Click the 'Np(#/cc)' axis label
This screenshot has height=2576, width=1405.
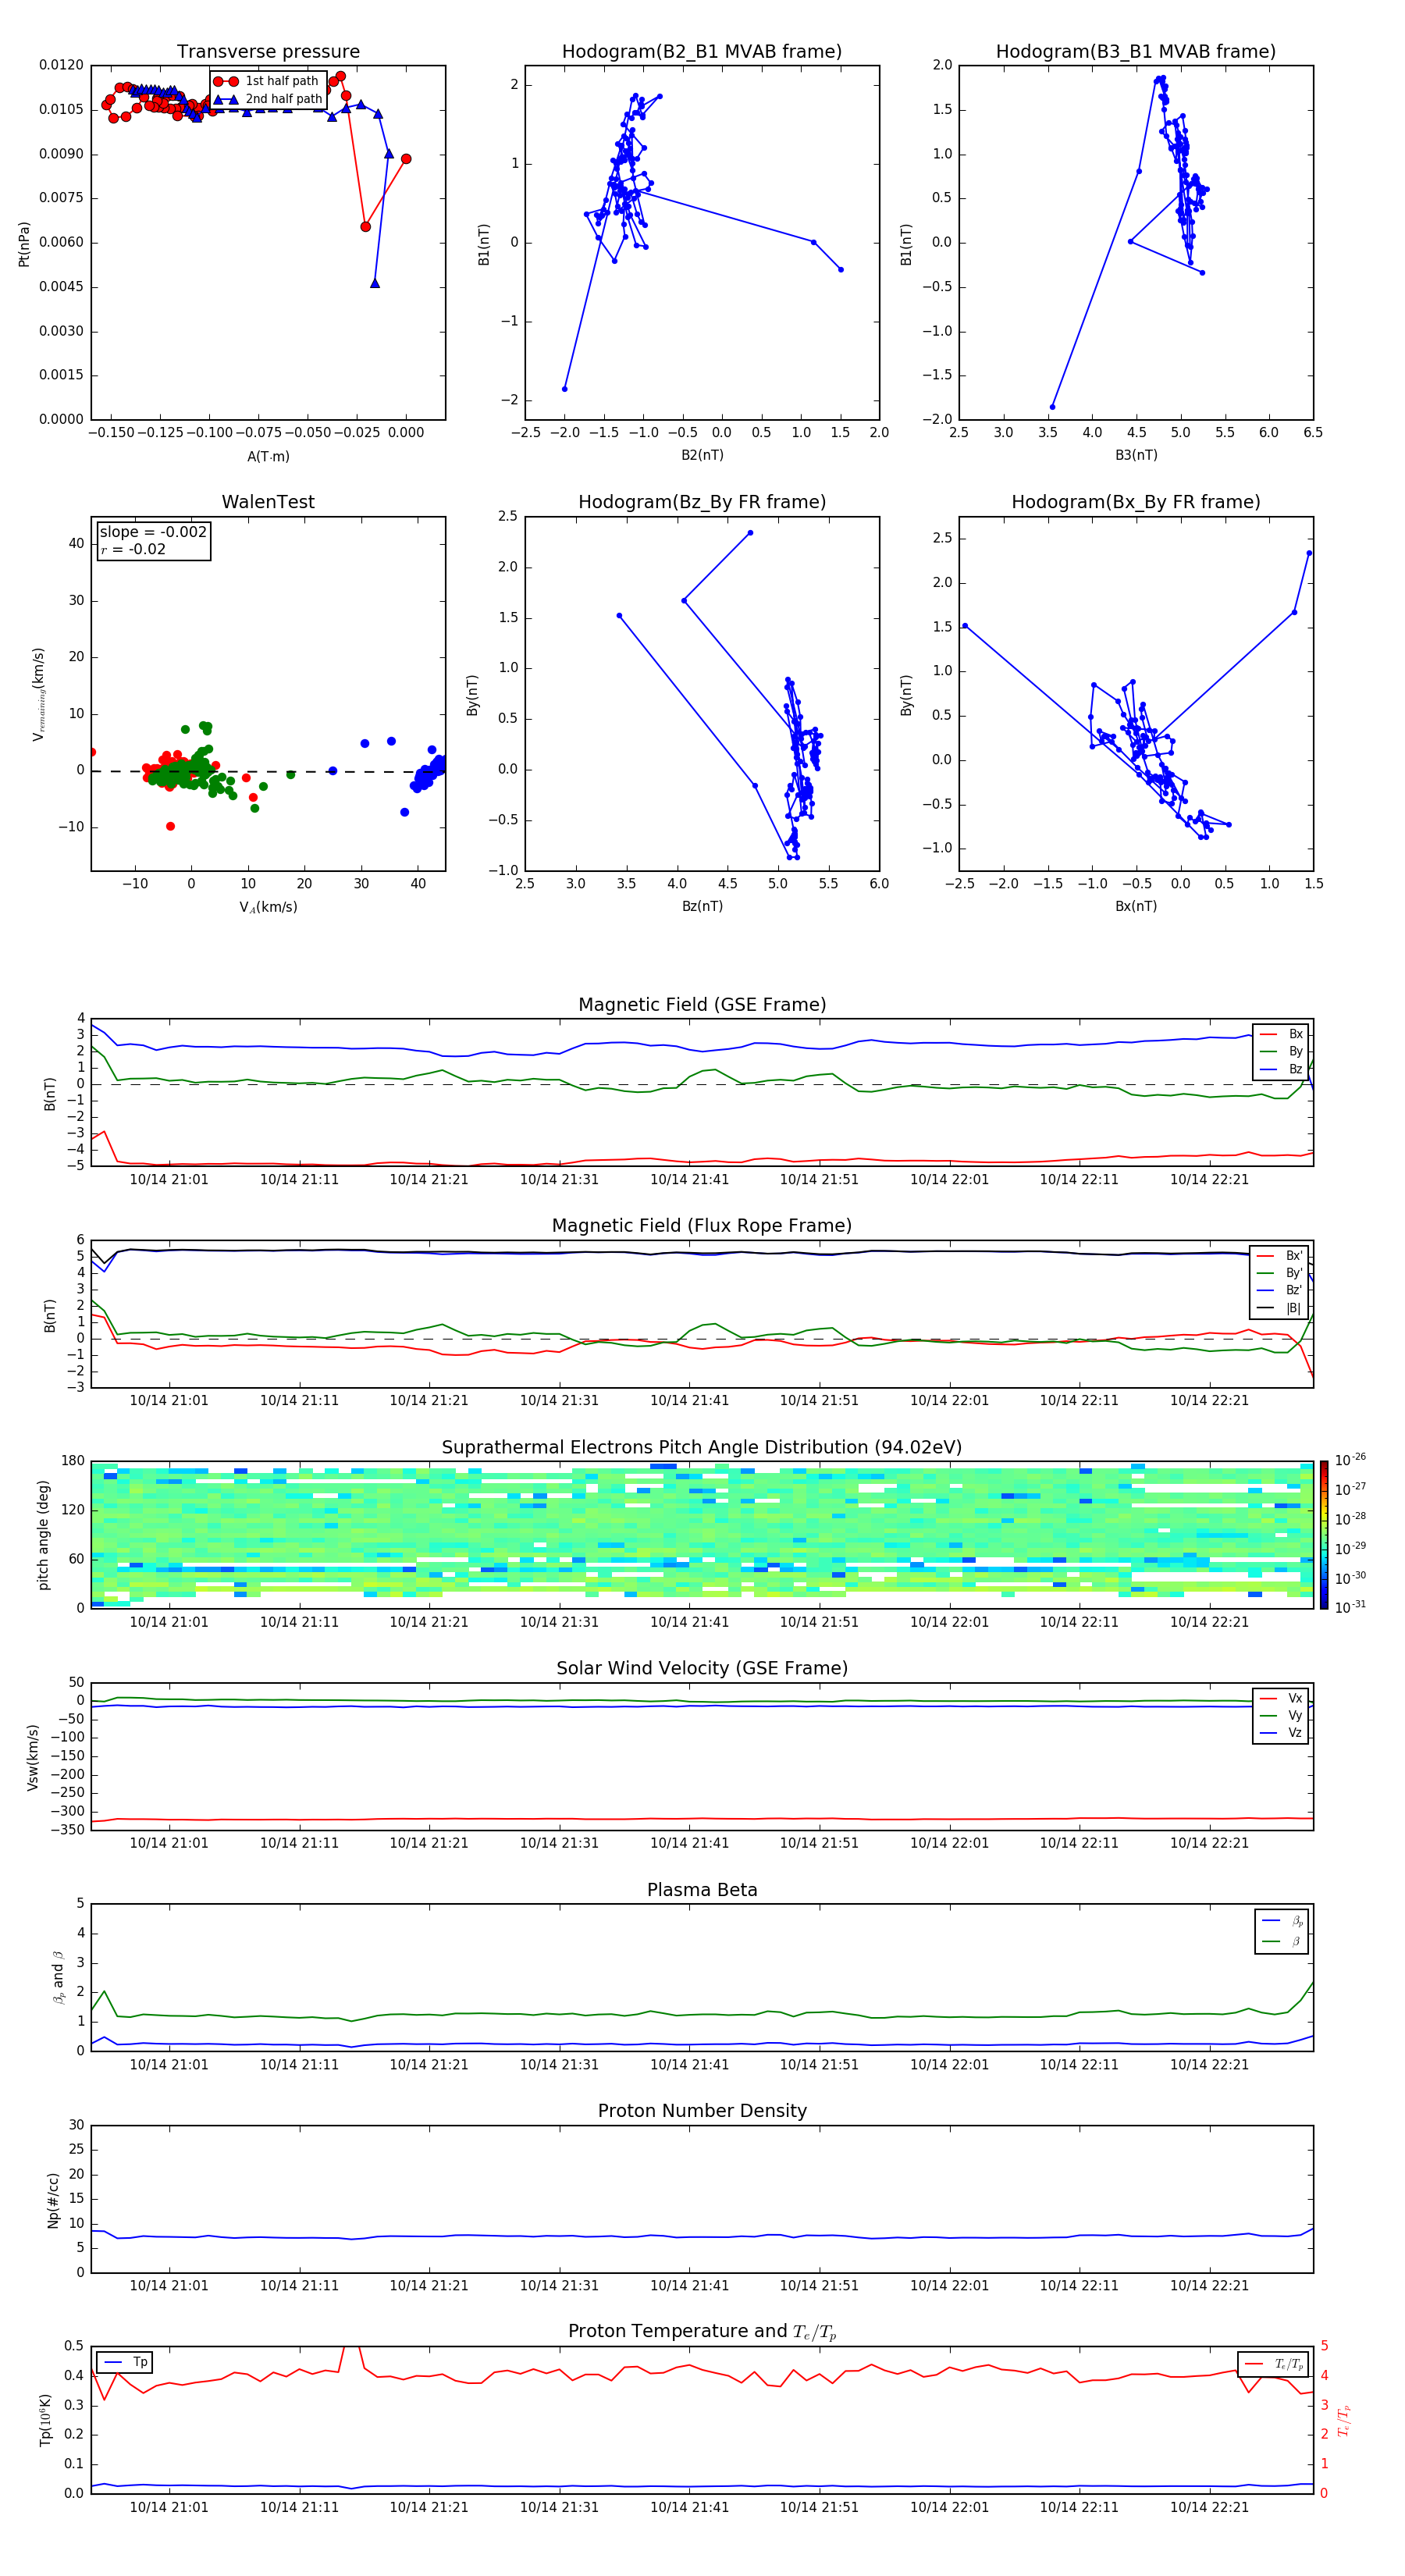[x=53, y=2200]
